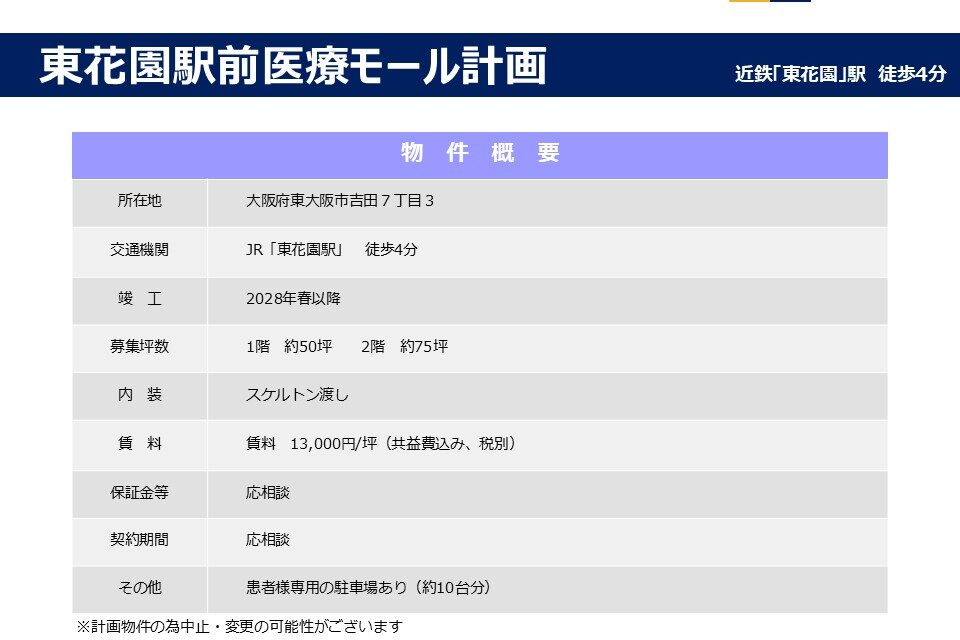The height and width of the screenshot is (640, 960).
Task: Select the 内装 row label
Action: 139,395
